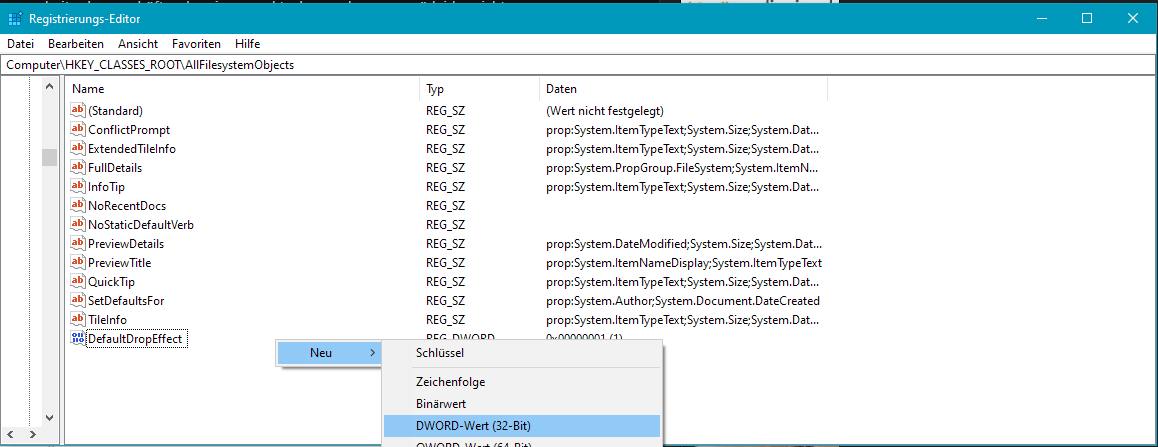
Task: Click the tree pane scroll-right arrow
Action: [x=33, y=434]
